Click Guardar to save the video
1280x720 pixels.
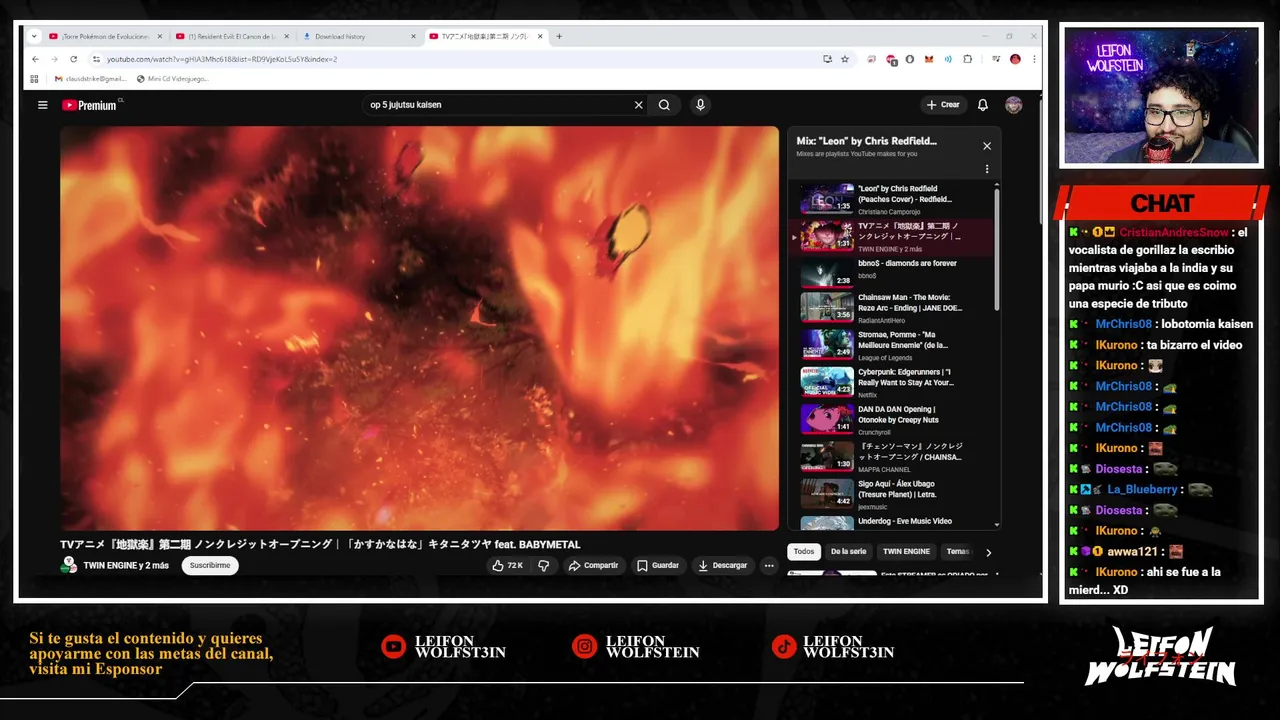[x=658, y=565]
